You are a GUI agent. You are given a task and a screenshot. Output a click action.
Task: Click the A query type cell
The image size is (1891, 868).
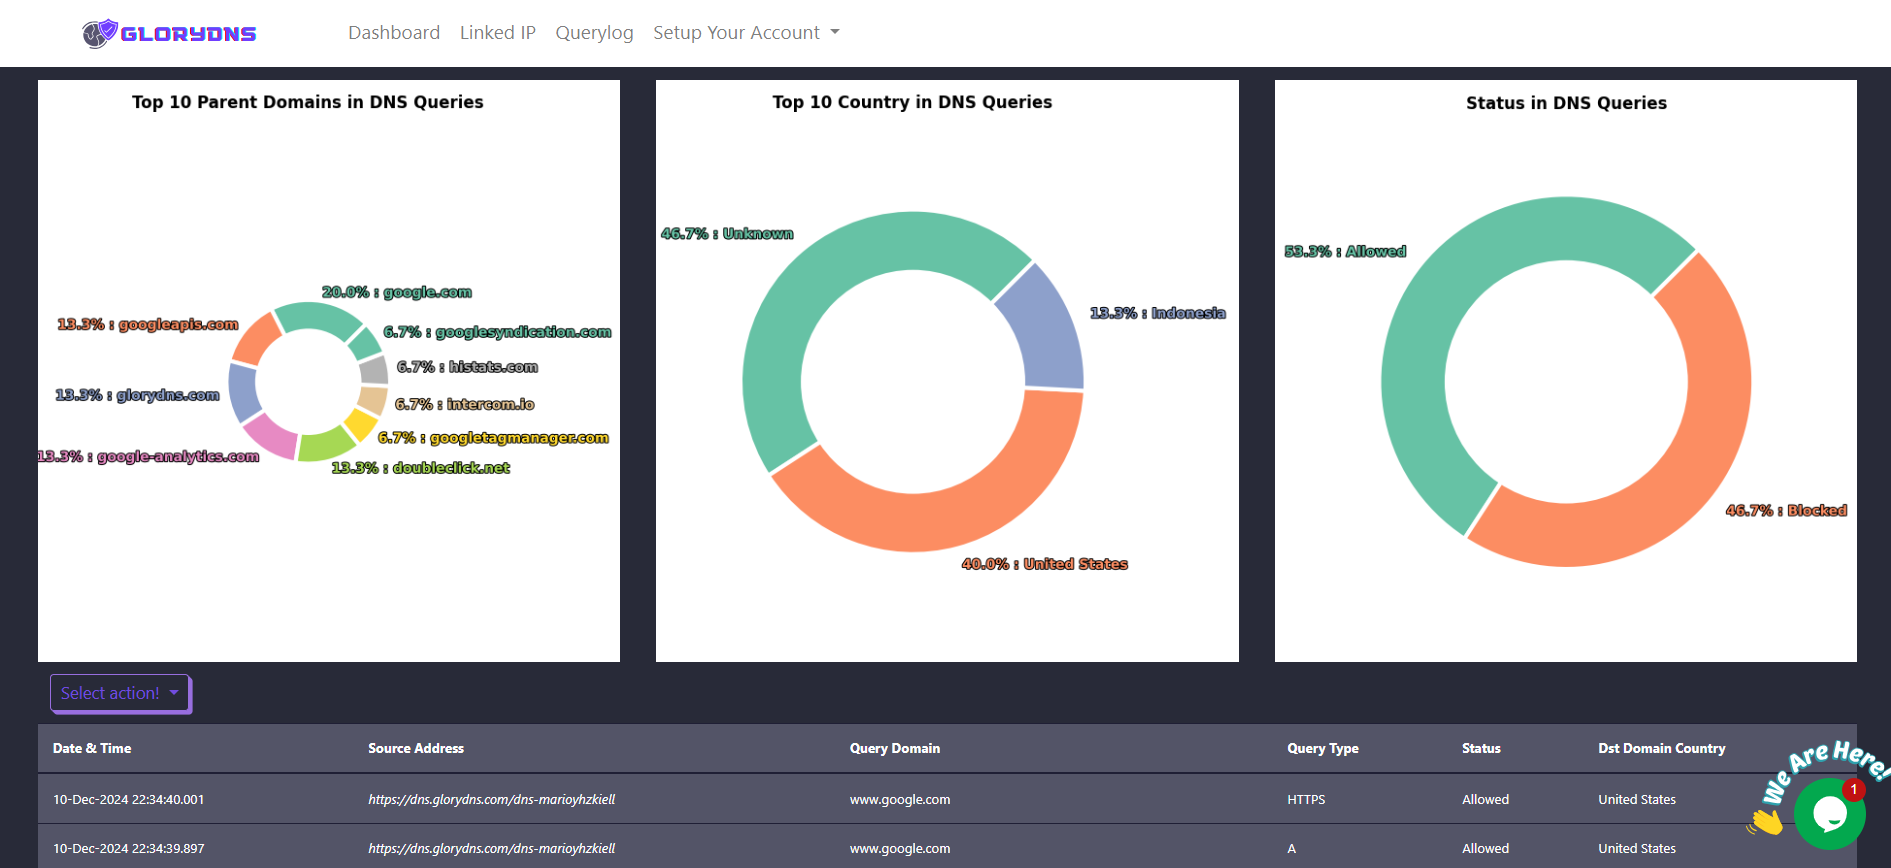[x=1292, y=849]
